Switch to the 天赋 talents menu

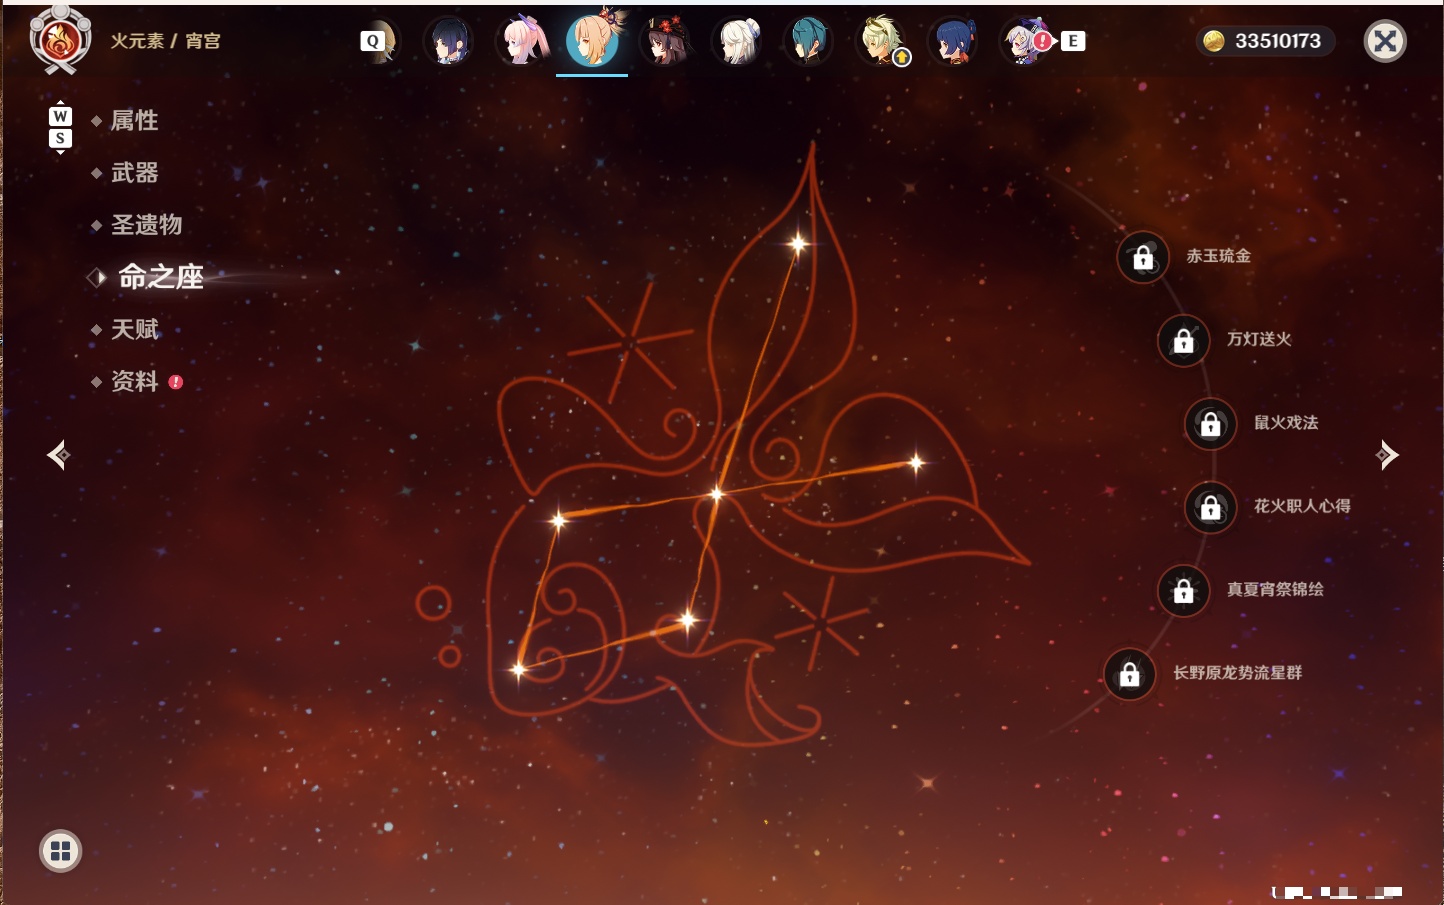point(134,329)
